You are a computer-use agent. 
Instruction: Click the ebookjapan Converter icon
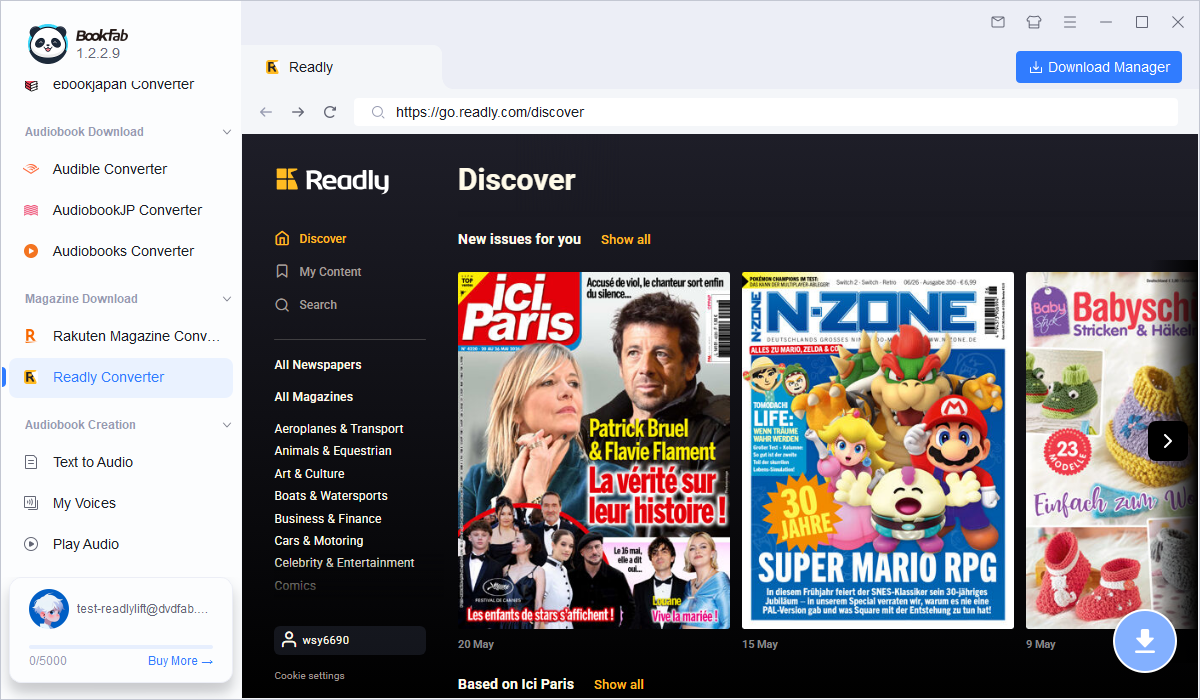[31, 85]
